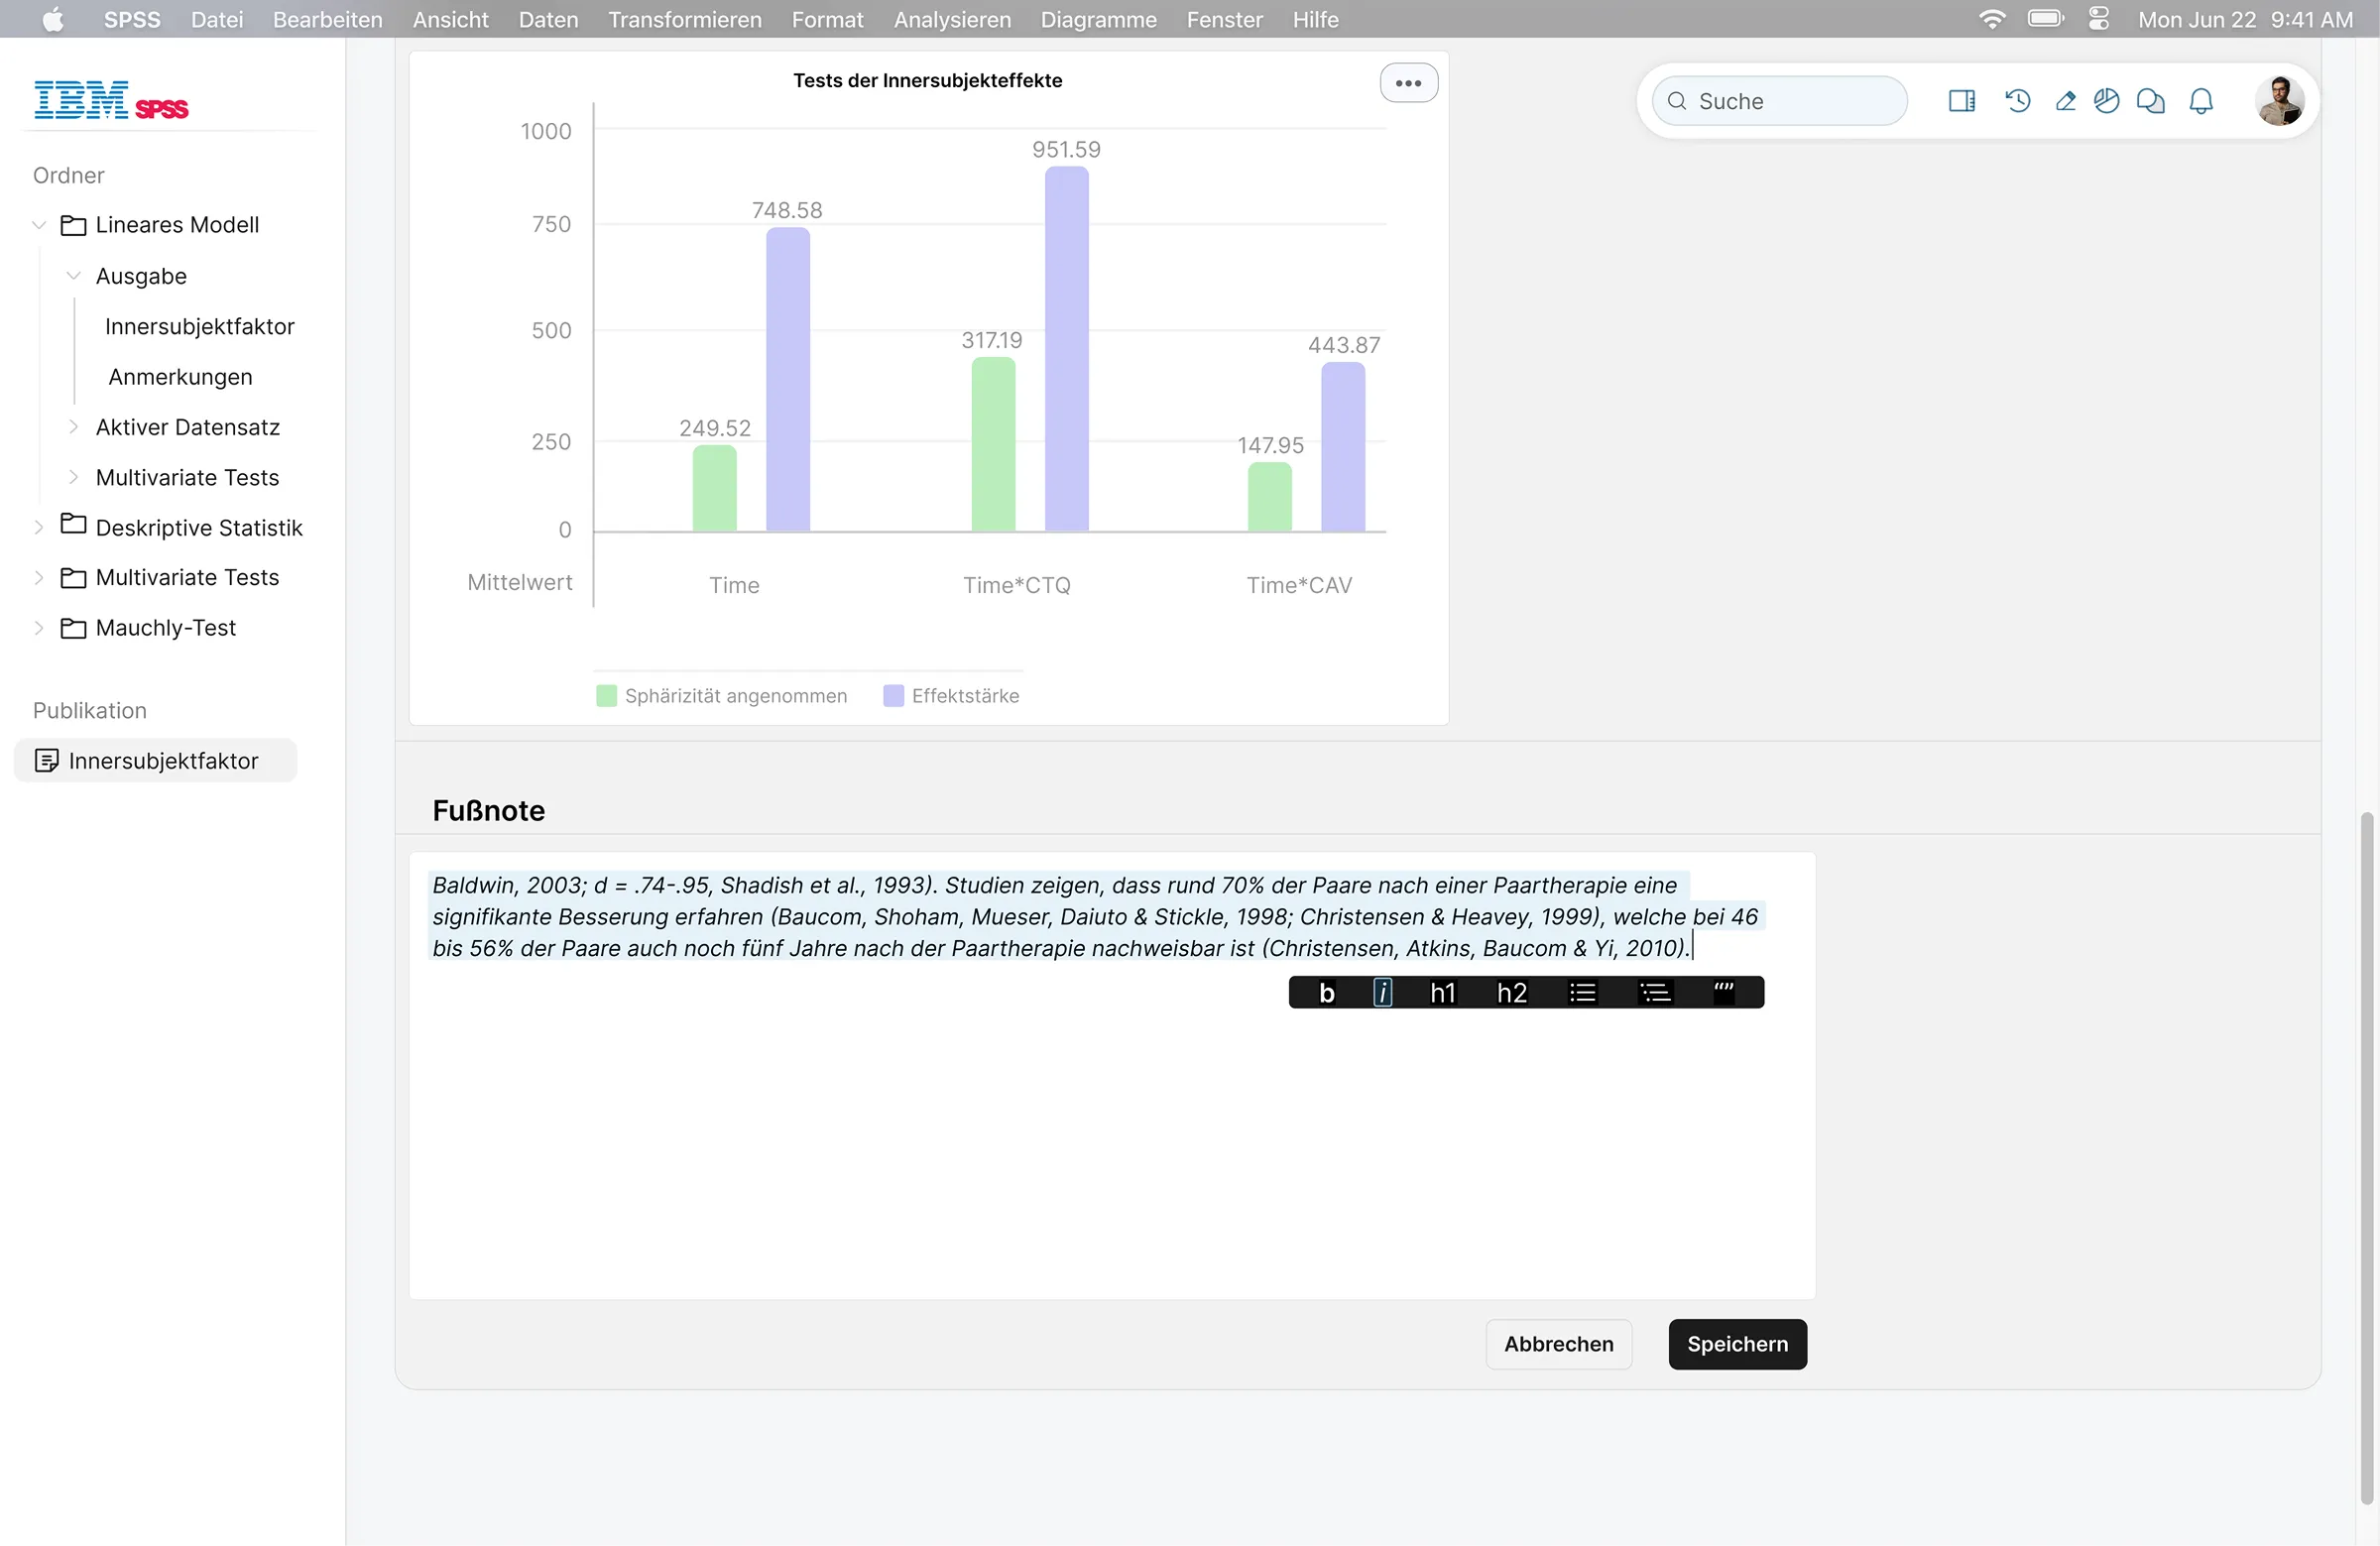Open the notifications bell

click(2201, 101)
